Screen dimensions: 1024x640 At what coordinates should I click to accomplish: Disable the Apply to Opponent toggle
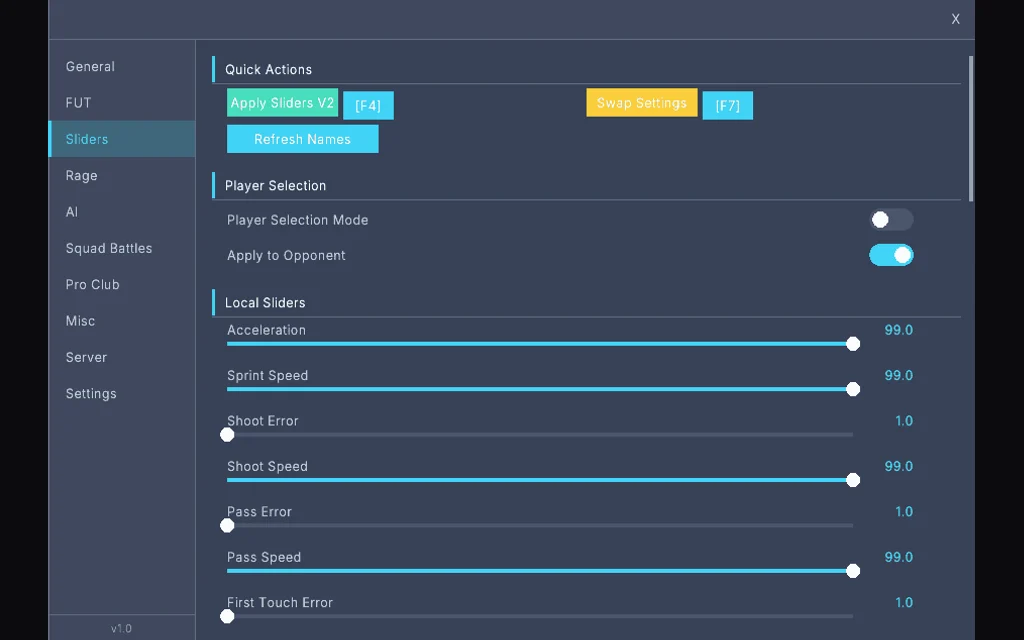pyautogui.click(x=891, y=255)
